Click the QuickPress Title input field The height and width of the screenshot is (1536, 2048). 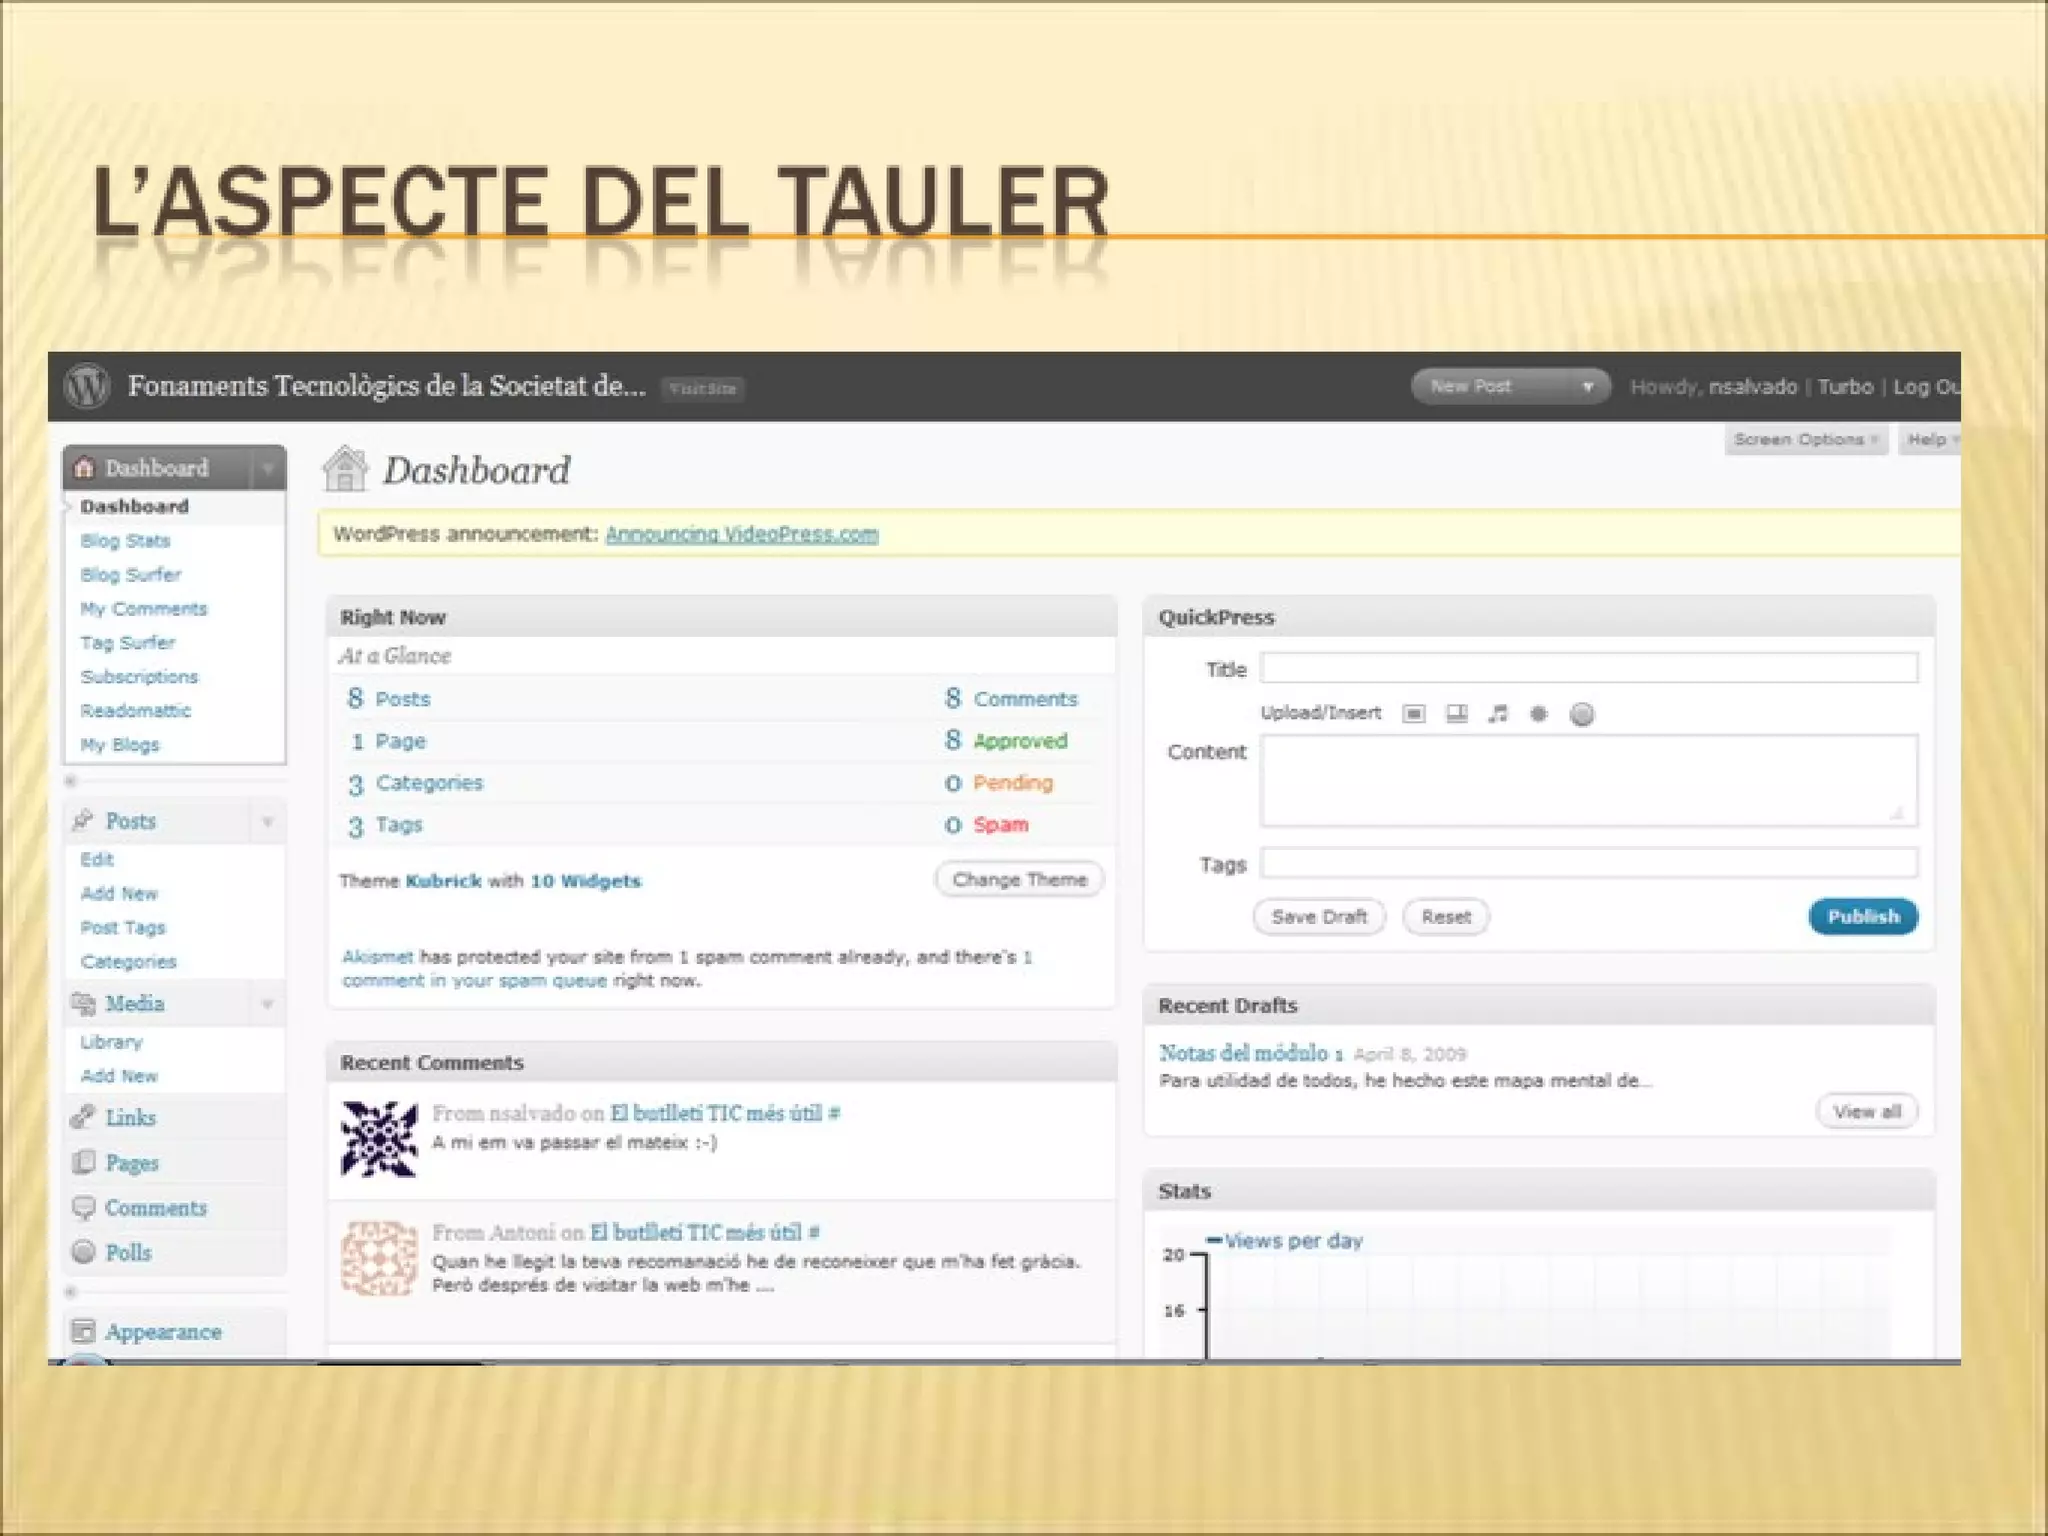[x=1588, y=668]
